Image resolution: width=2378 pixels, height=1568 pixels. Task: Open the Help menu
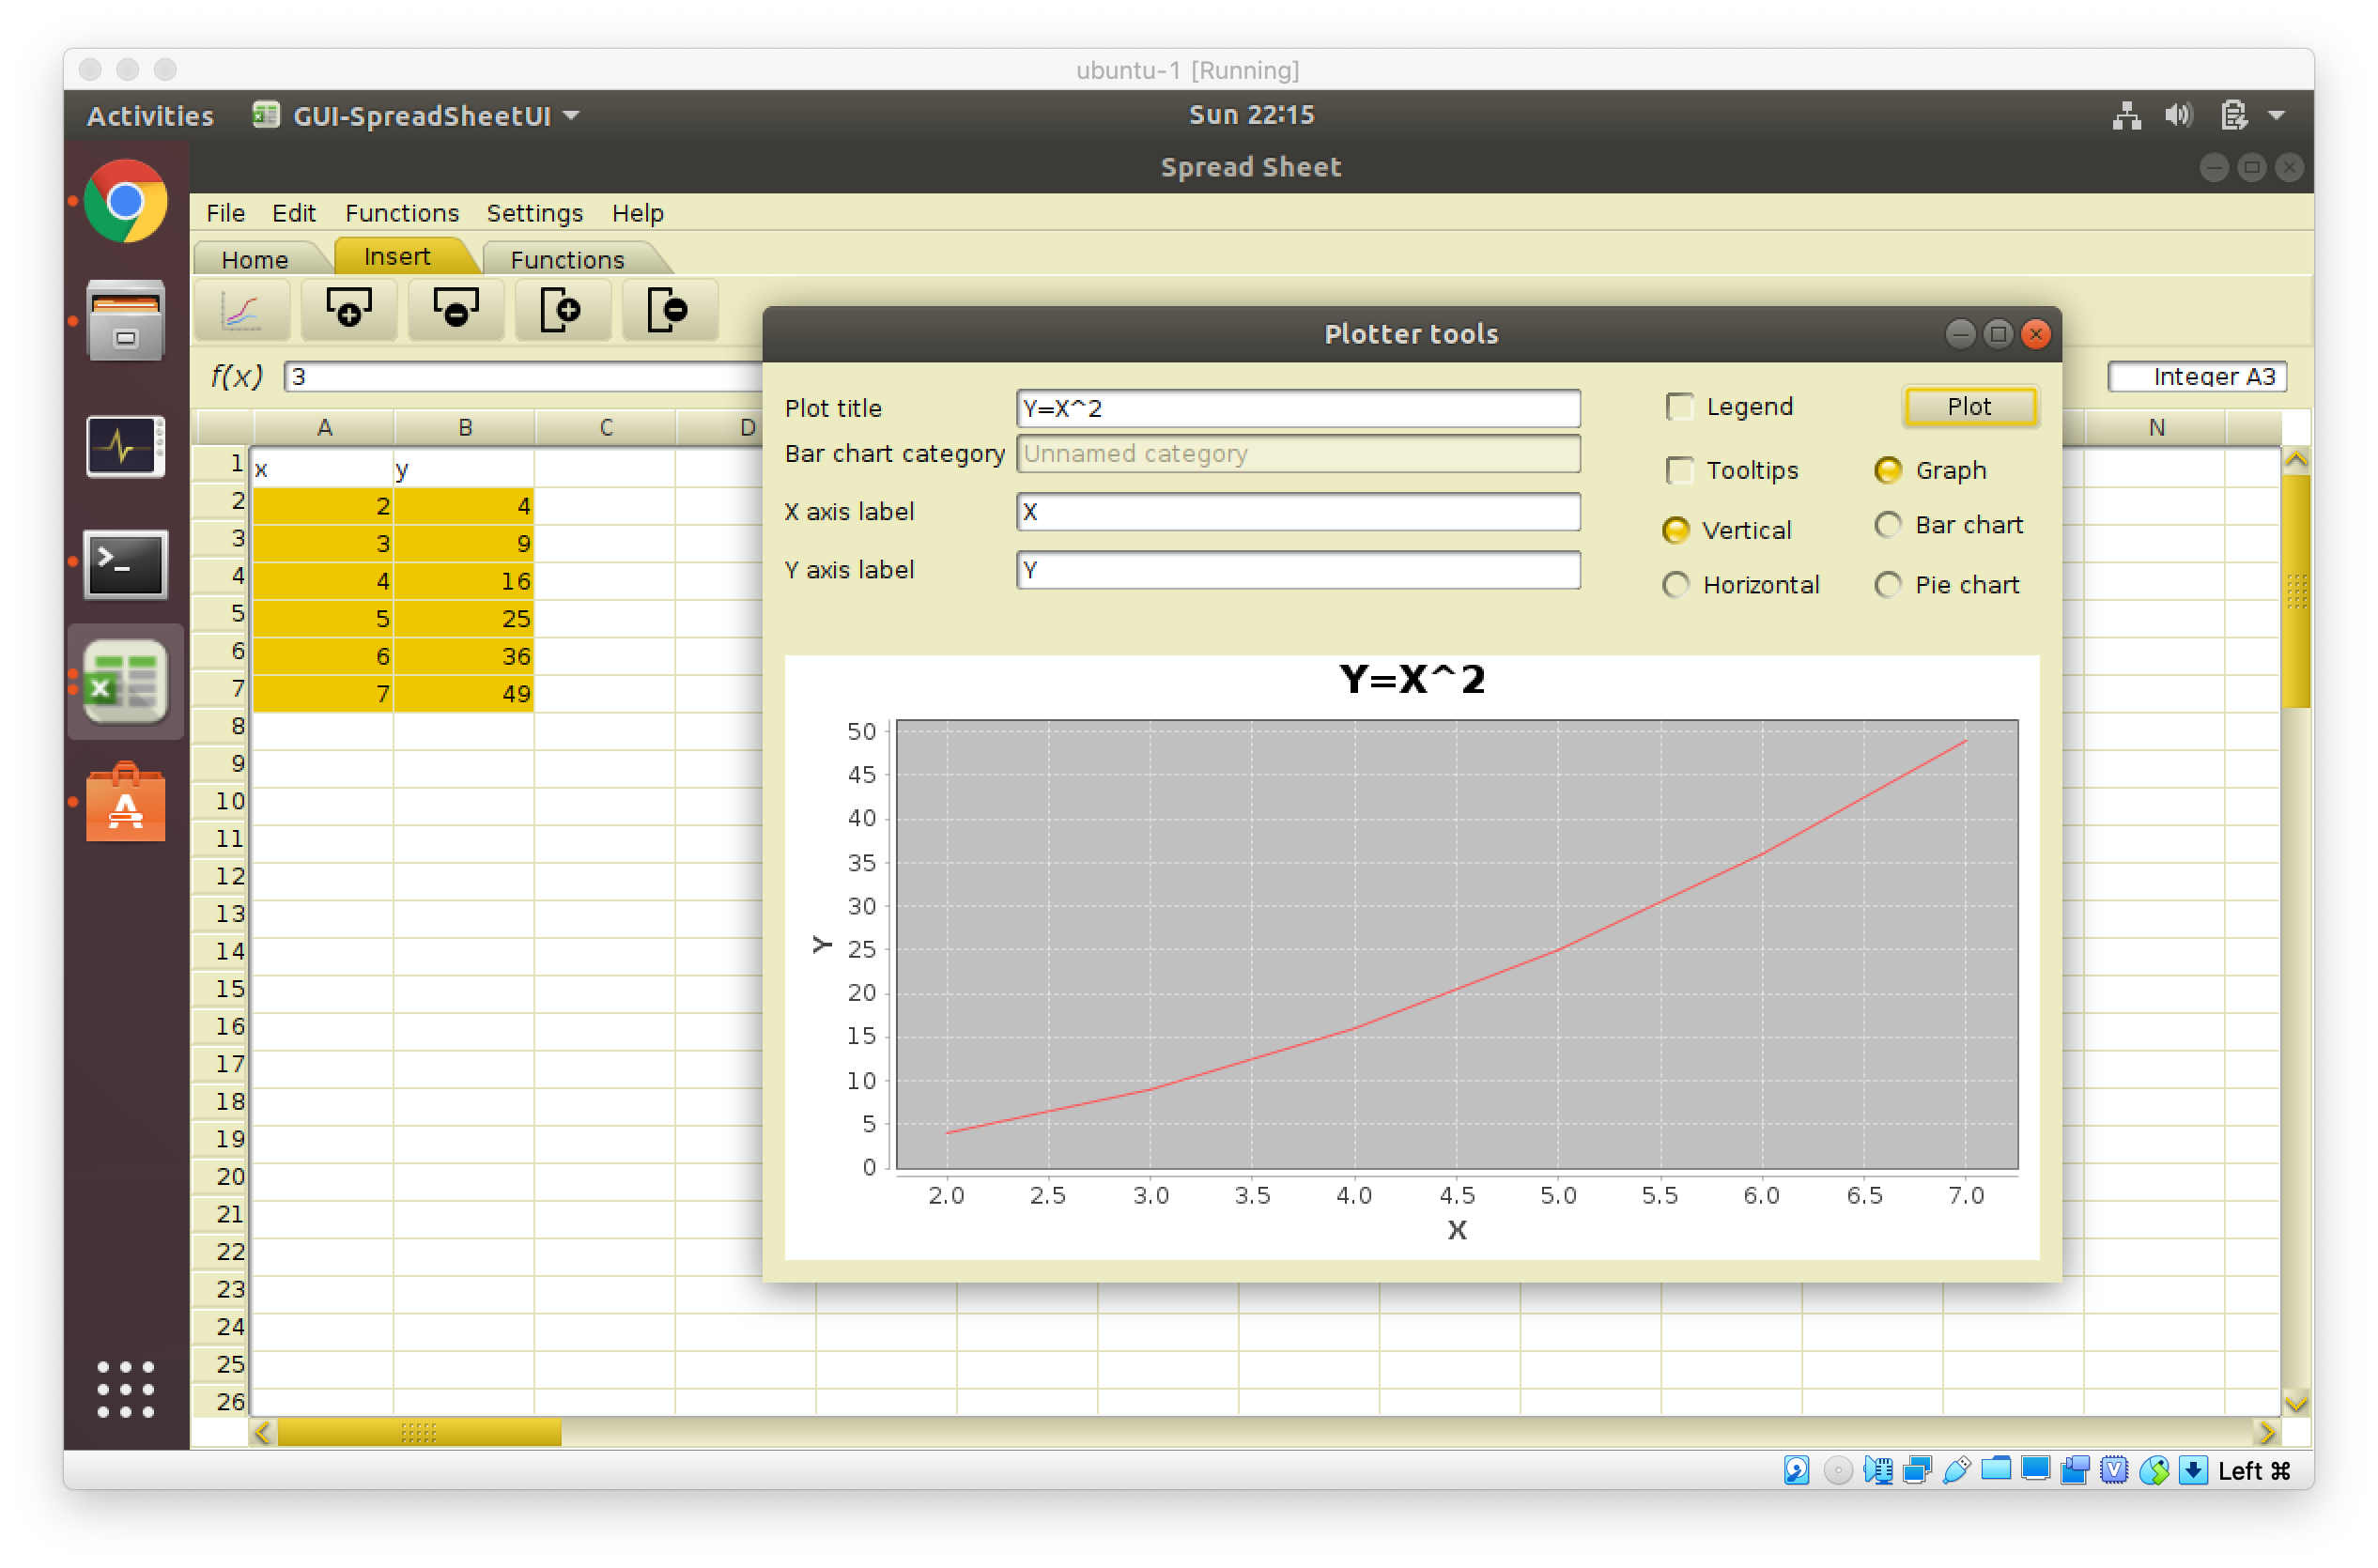click(x=637, y=213)
